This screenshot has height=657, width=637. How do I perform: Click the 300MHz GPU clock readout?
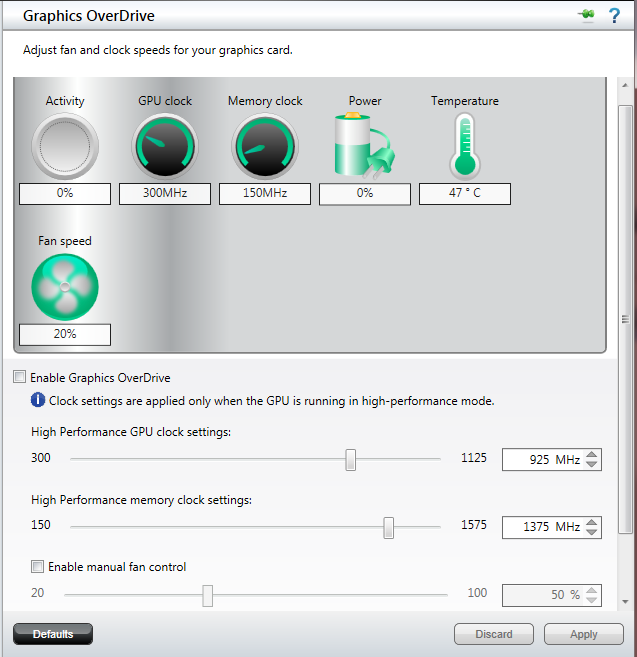pyautogui.click(x=165, y=194)
